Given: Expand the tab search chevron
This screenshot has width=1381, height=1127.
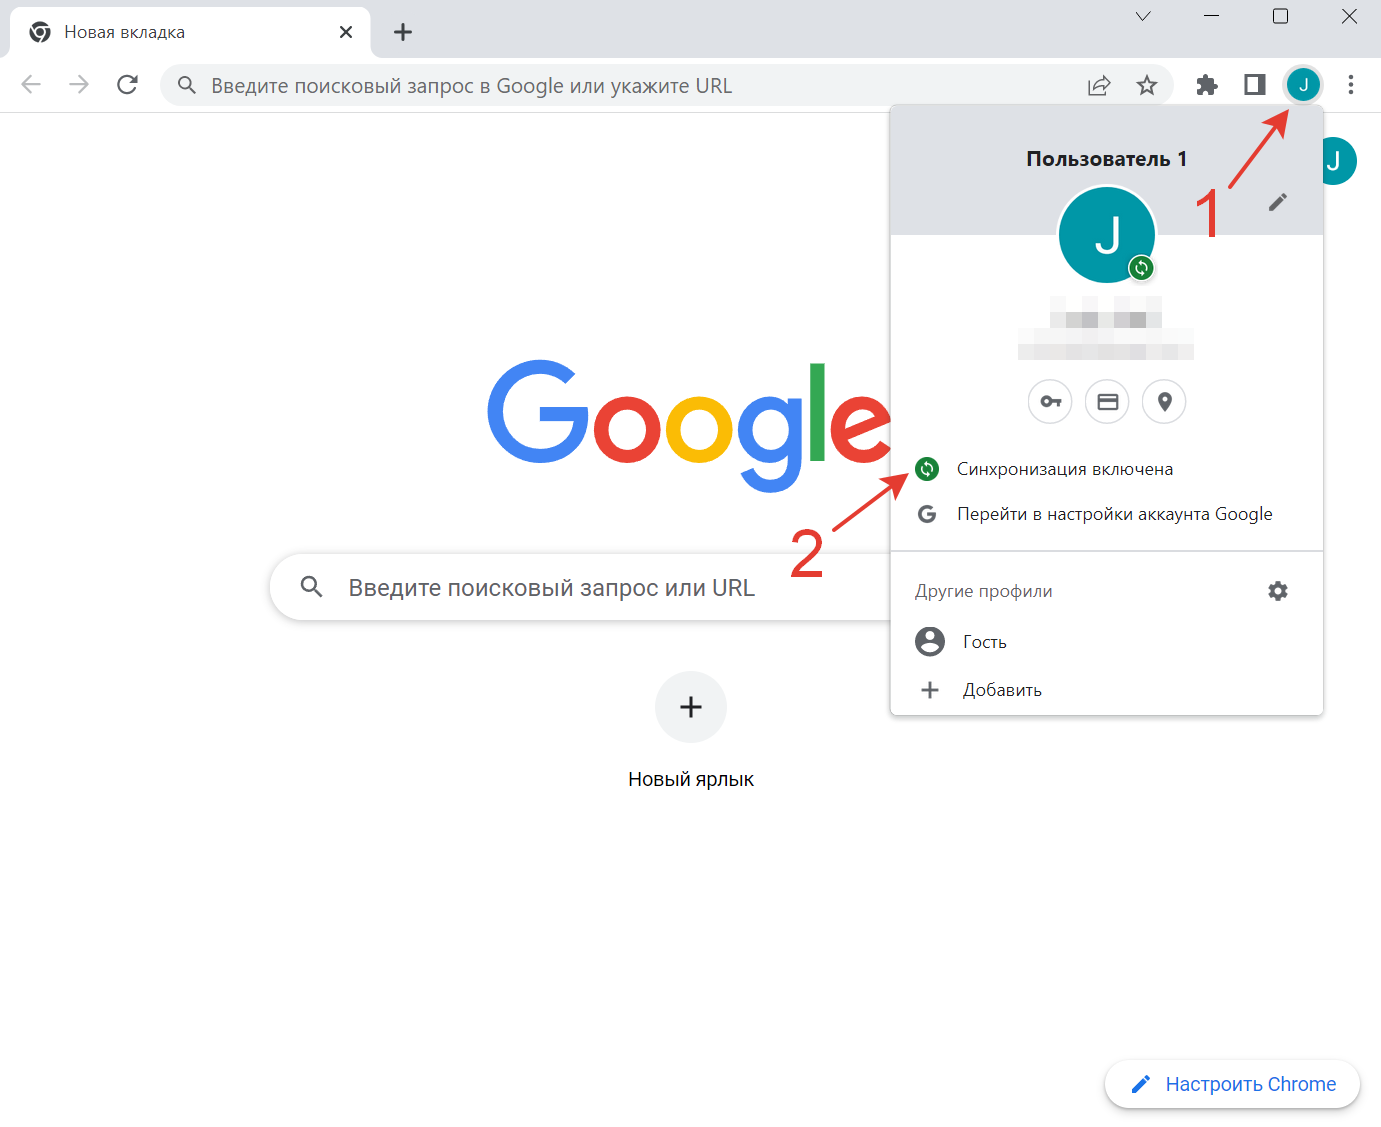Looking at the screenshot, I should [1143, 16].
